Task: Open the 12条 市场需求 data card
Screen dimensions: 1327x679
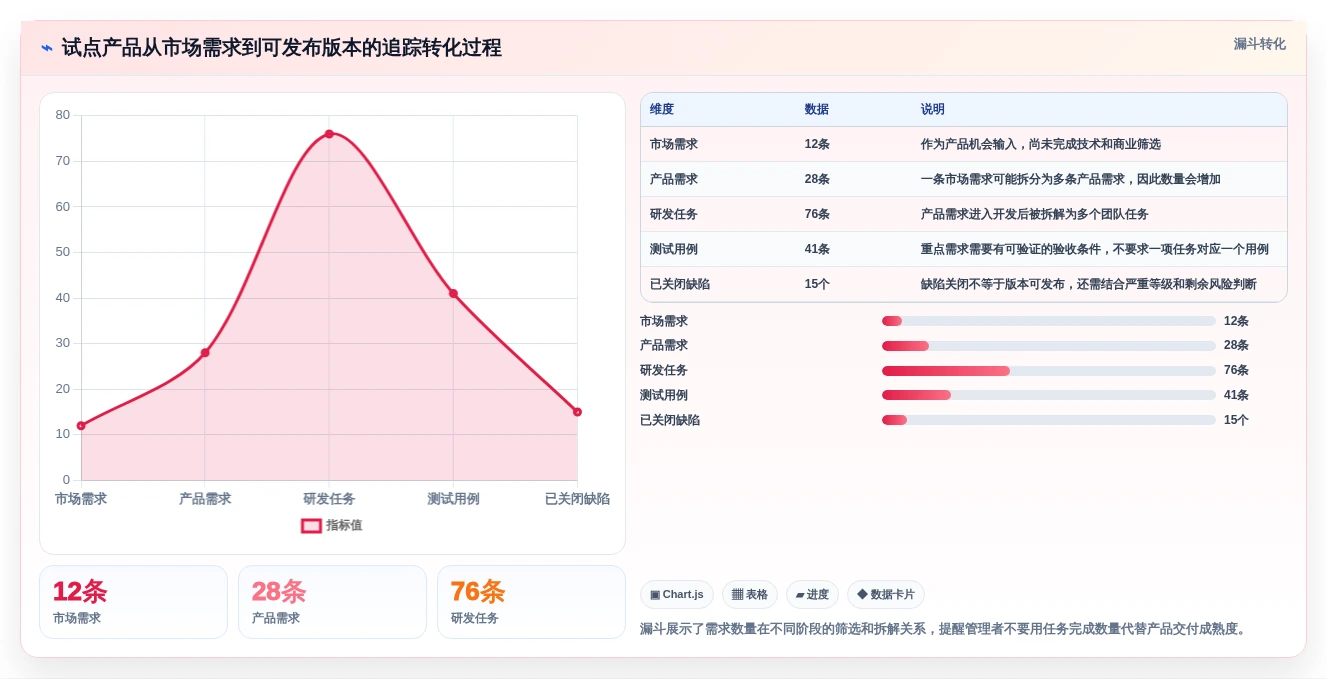Action: pyautogui.click(x=133, y=602)
